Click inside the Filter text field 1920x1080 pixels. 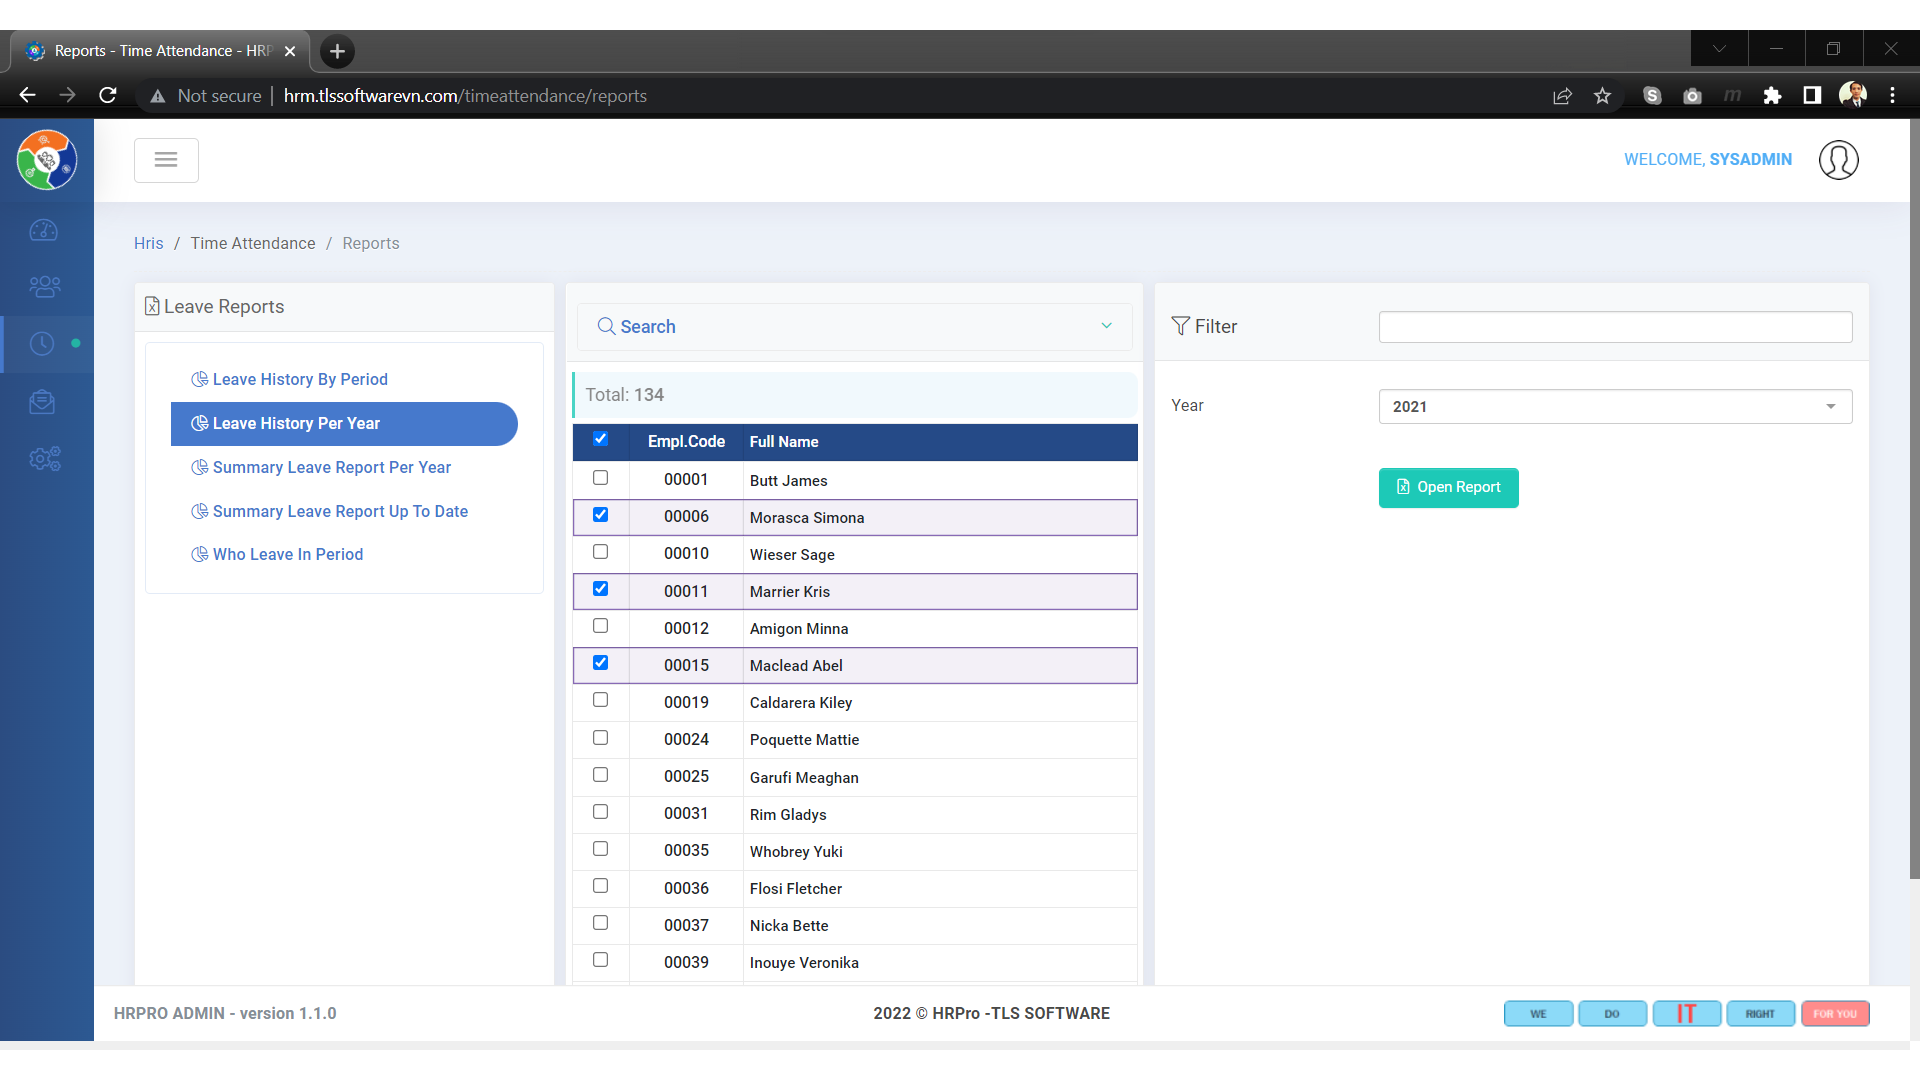point(1614,327)
